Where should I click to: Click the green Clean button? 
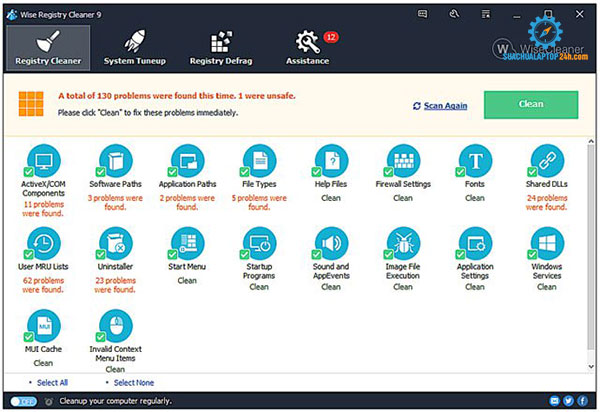(x=531, y=104)
